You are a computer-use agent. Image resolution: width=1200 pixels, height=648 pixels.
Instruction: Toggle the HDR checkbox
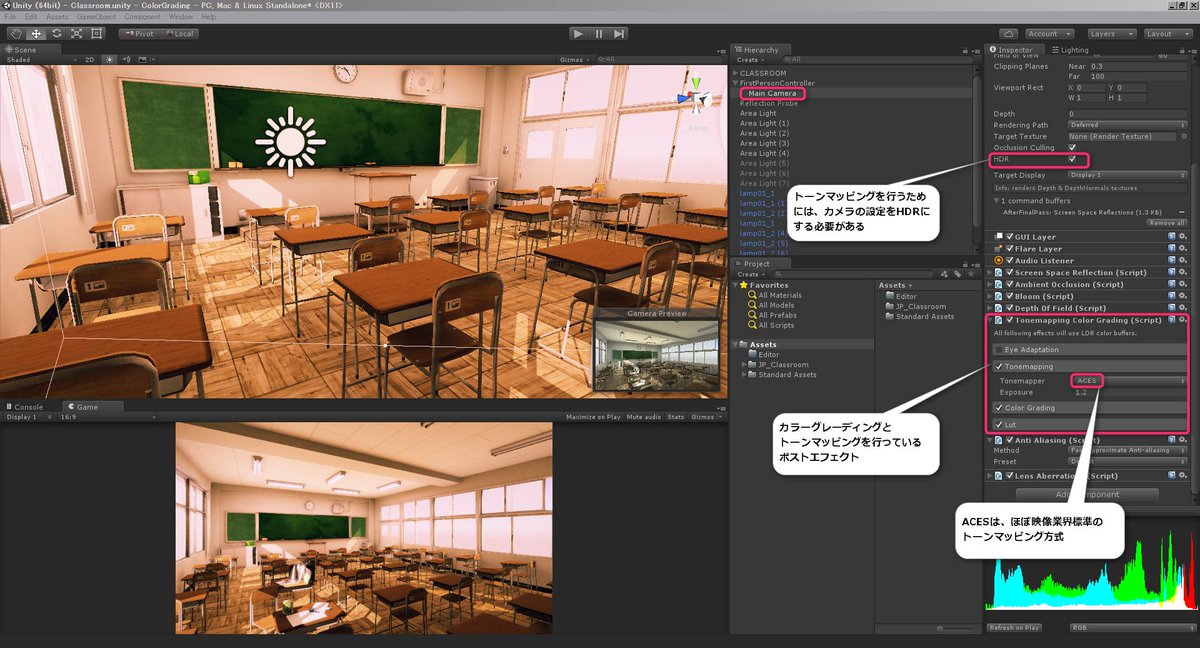click(x=1072, y=158)
